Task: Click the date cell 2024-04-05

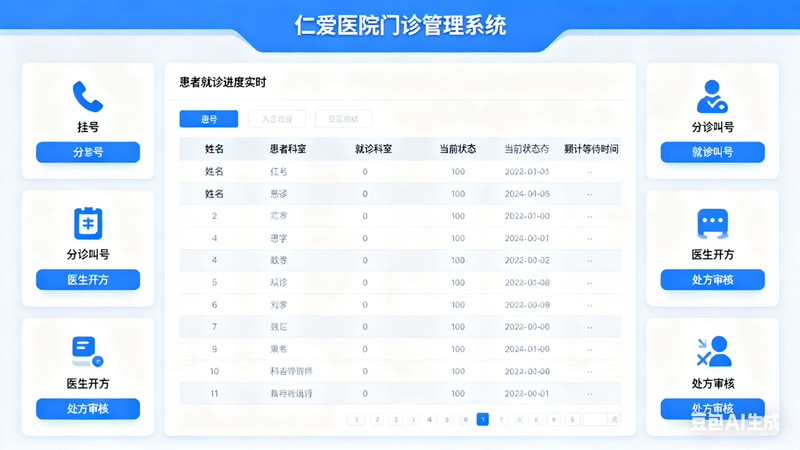Action: coord(527,194)
